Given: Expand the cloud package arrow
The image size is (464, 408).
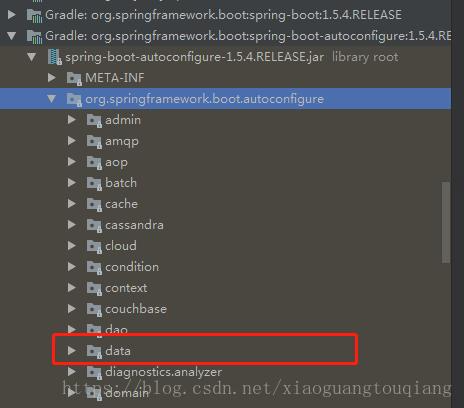Looking at the screenshot, I should (x=72, y=246).
